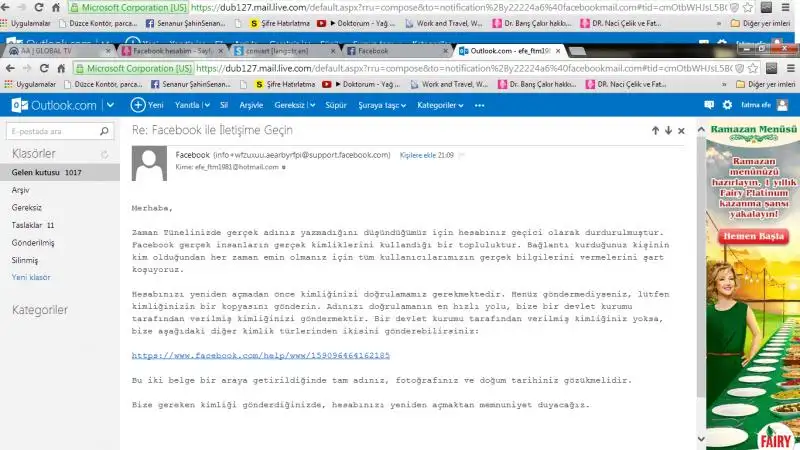Refresh folders with the Klasörler reload icon
The height and width of the screenshot is (450, 800).
106,154
